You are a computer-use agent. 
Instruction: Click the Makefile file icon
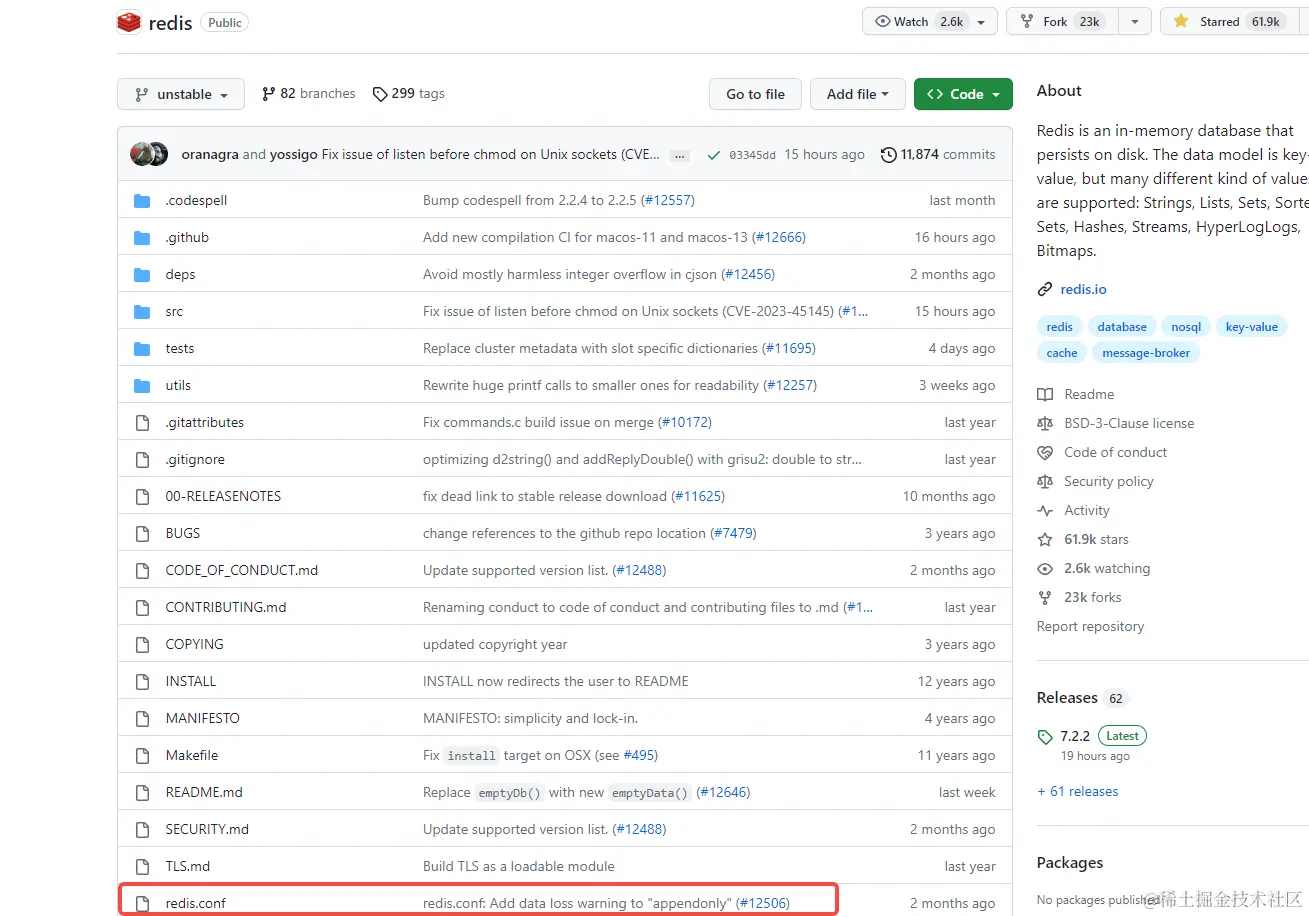(142, 756)
